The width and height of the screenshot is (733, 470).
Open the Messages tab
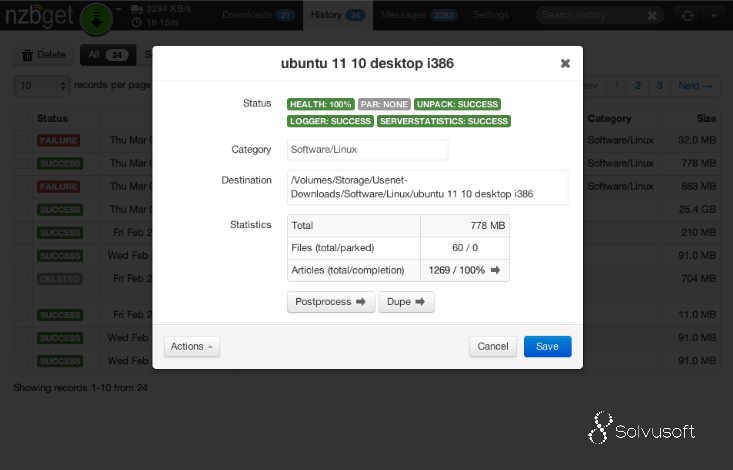tap(418, 15)
